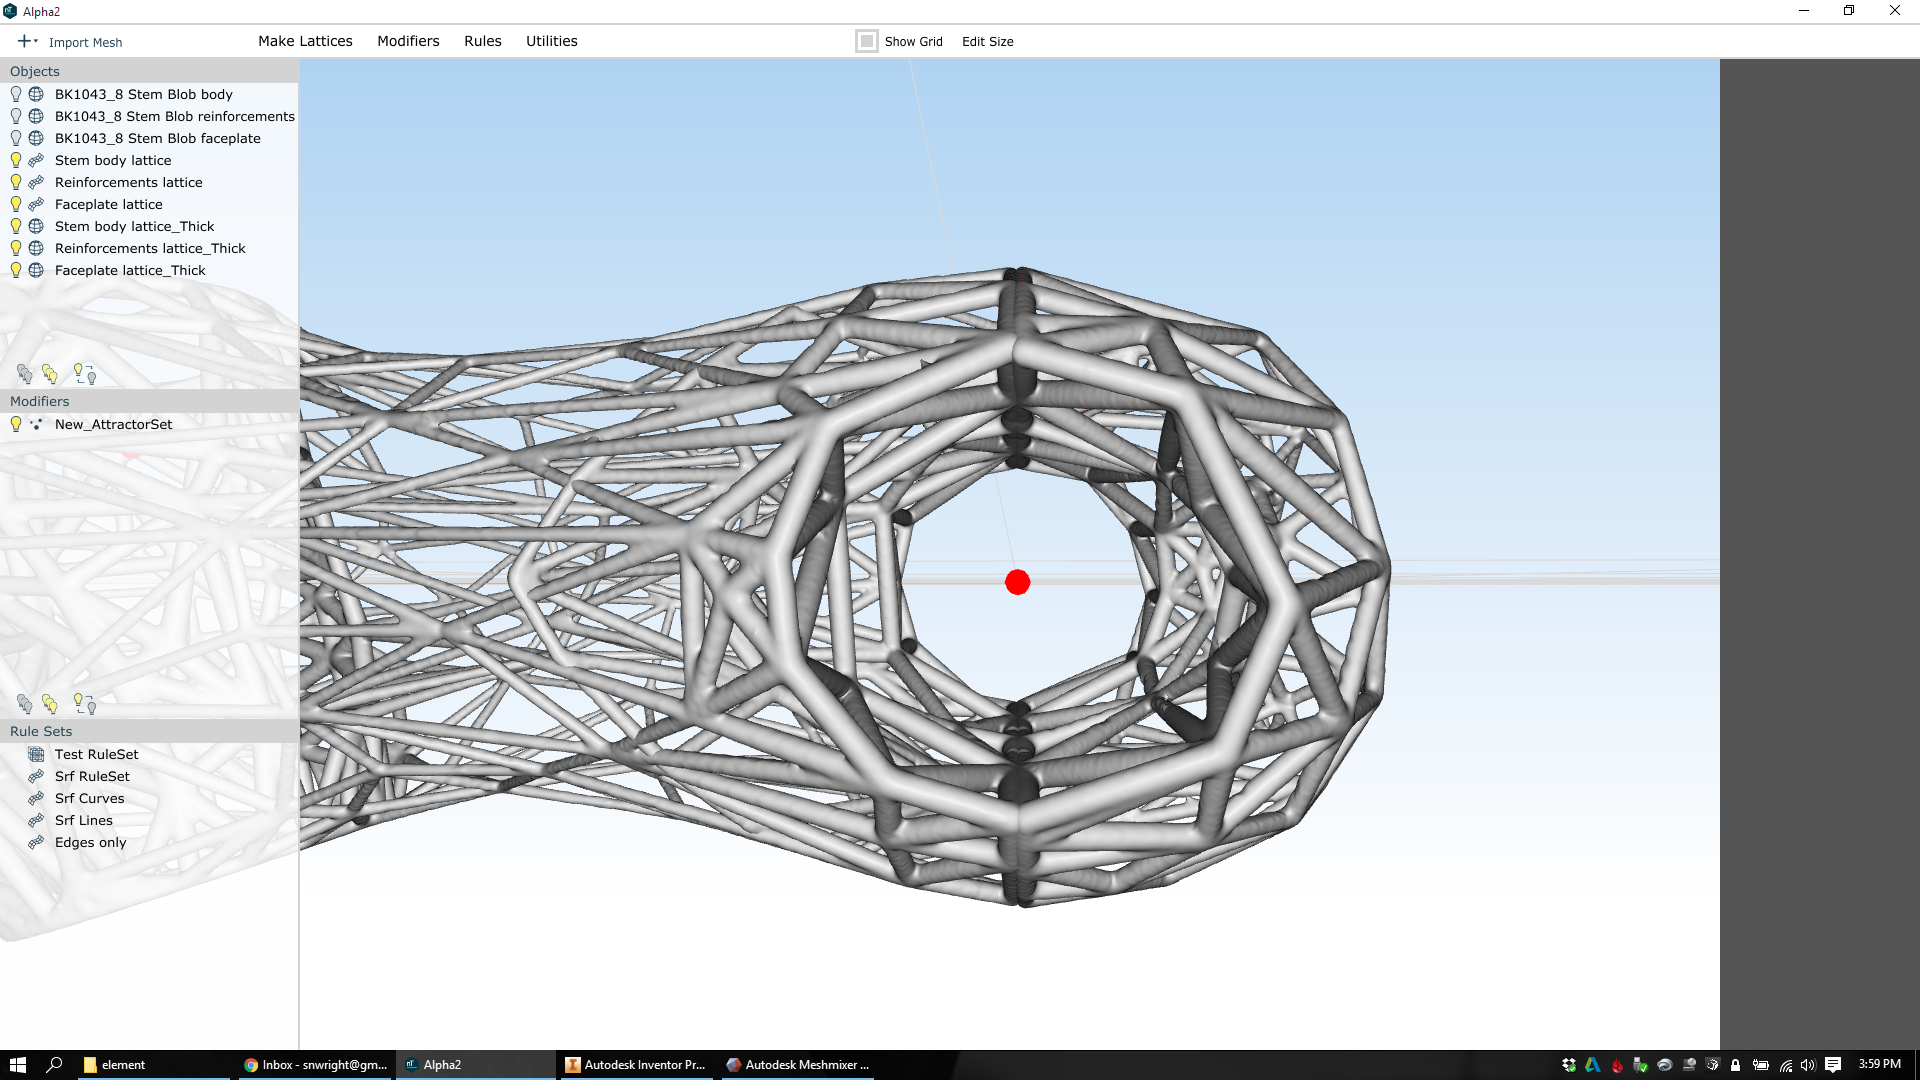The image size is (1920, 1080).
Task: Click the lattice icon next to Stem body lattice
Action: point(36,160)
